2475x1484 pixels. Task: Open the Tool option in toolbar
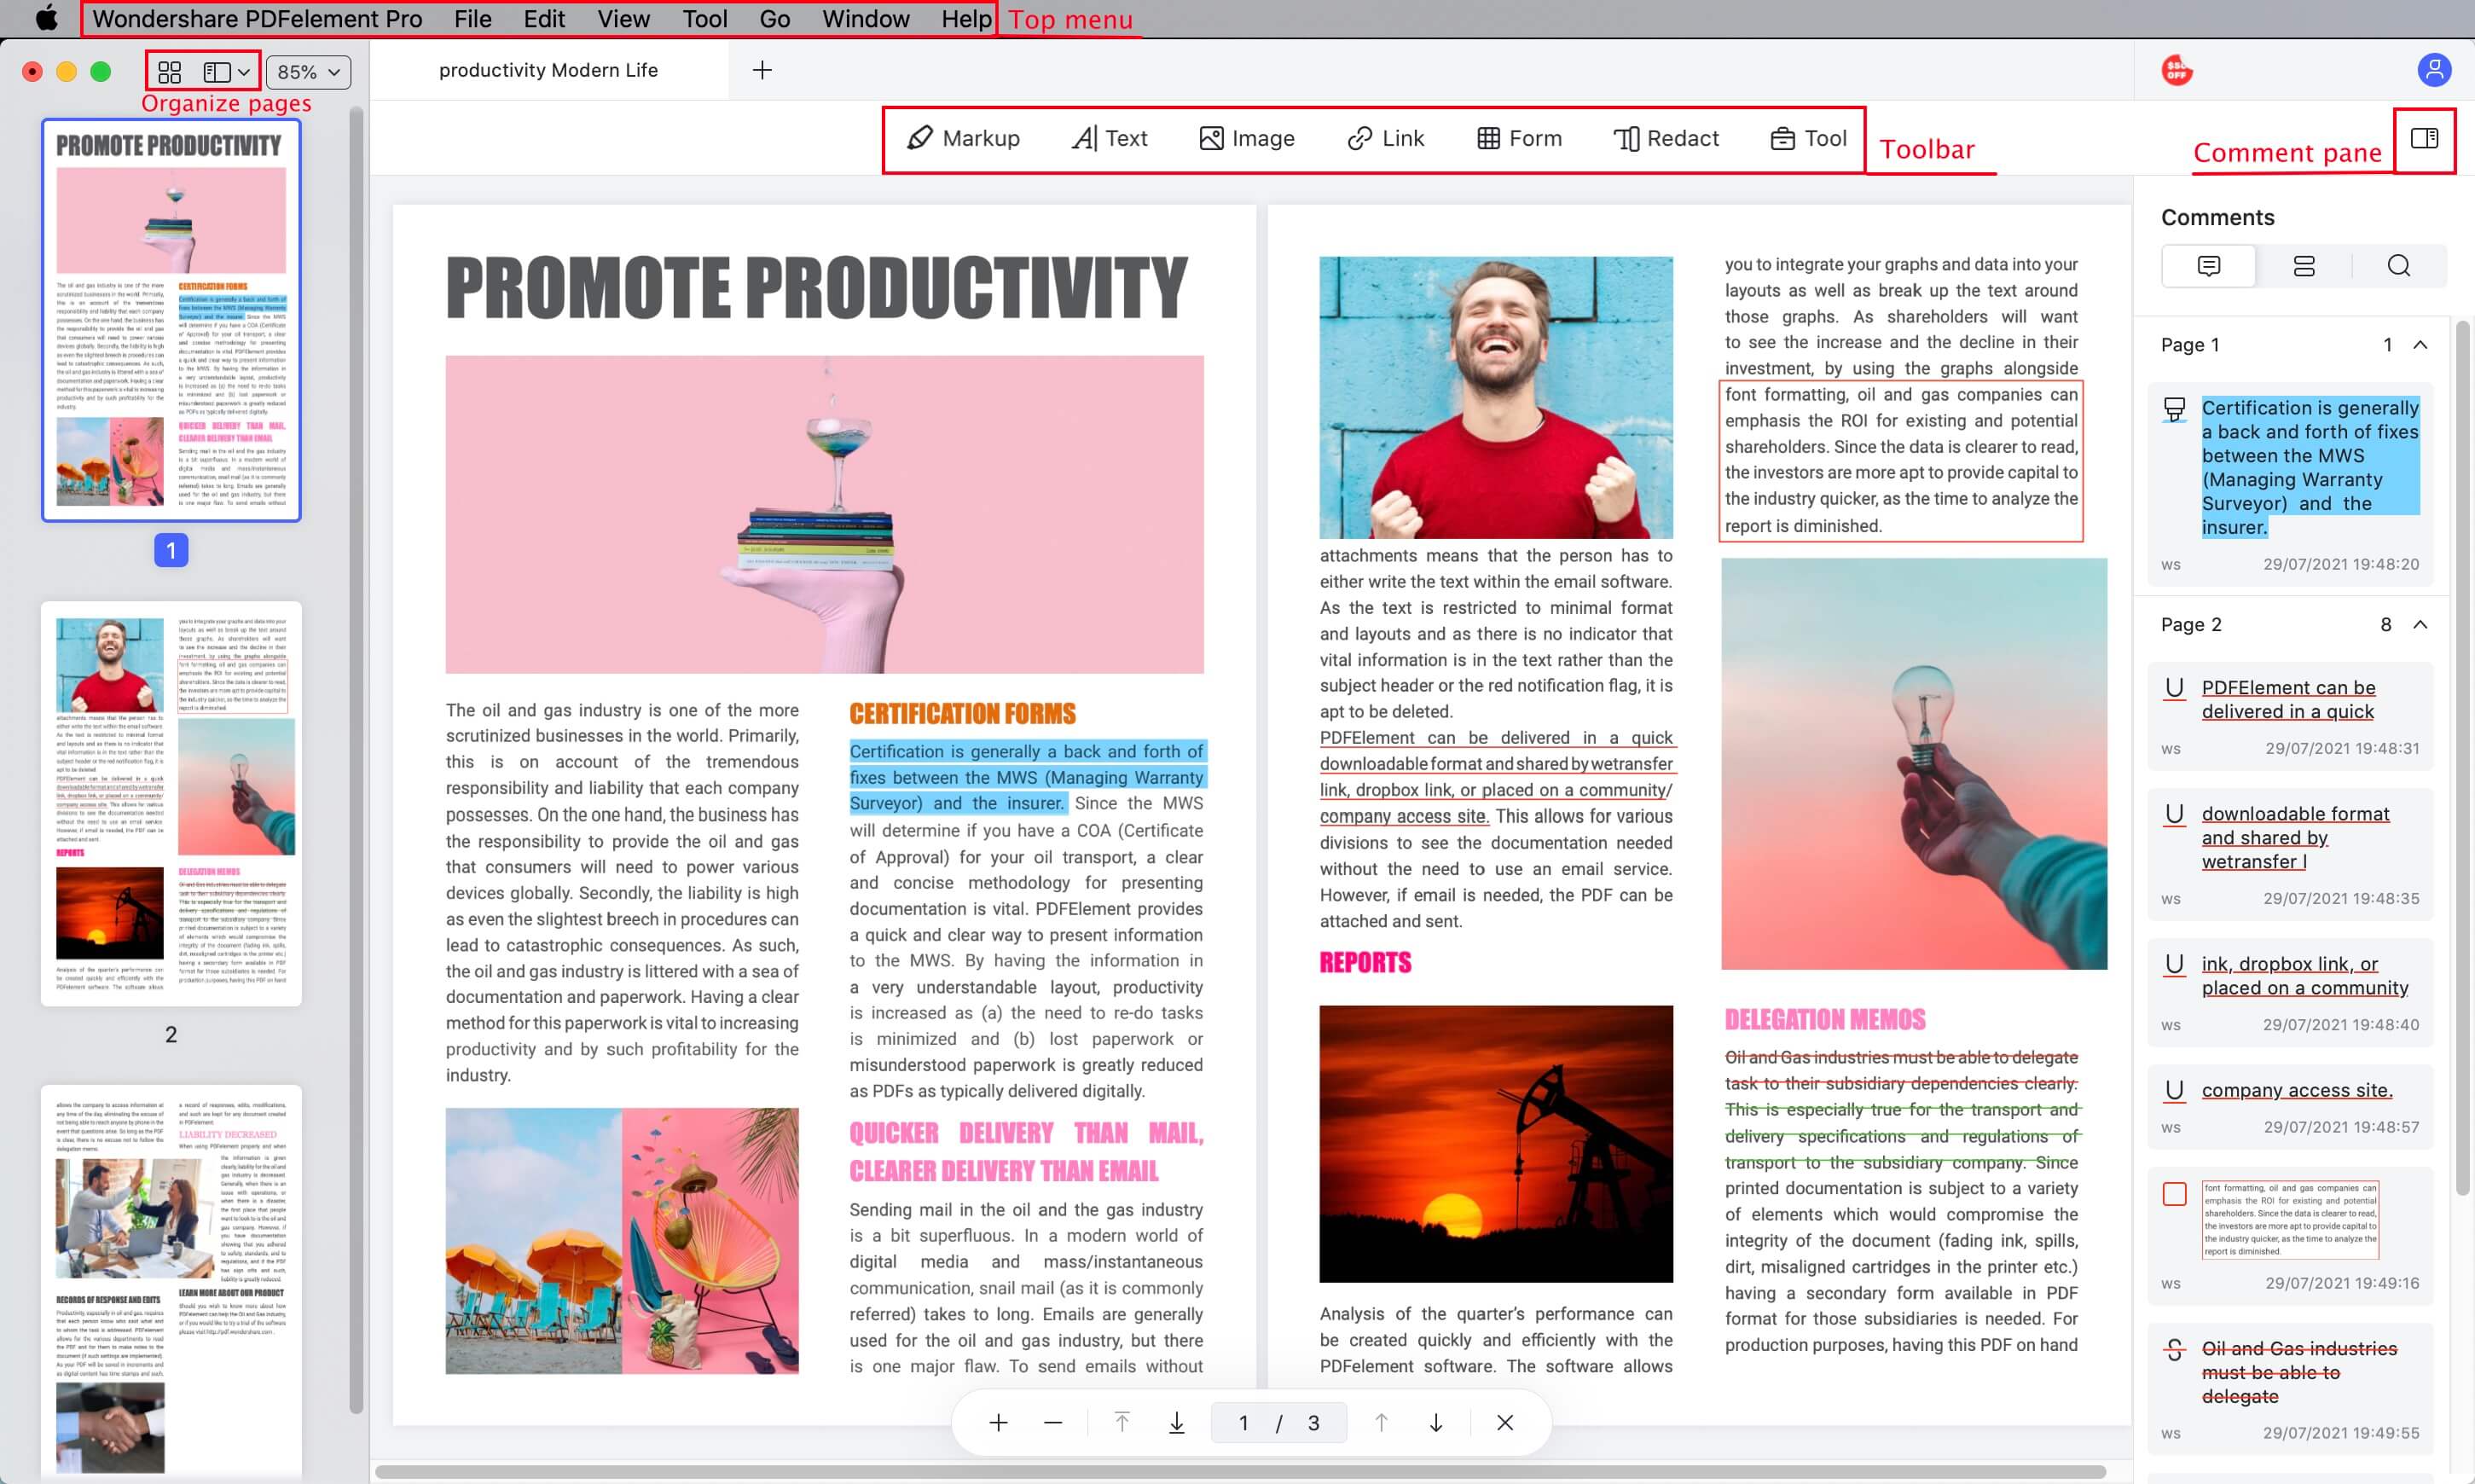pos(1807,138)
